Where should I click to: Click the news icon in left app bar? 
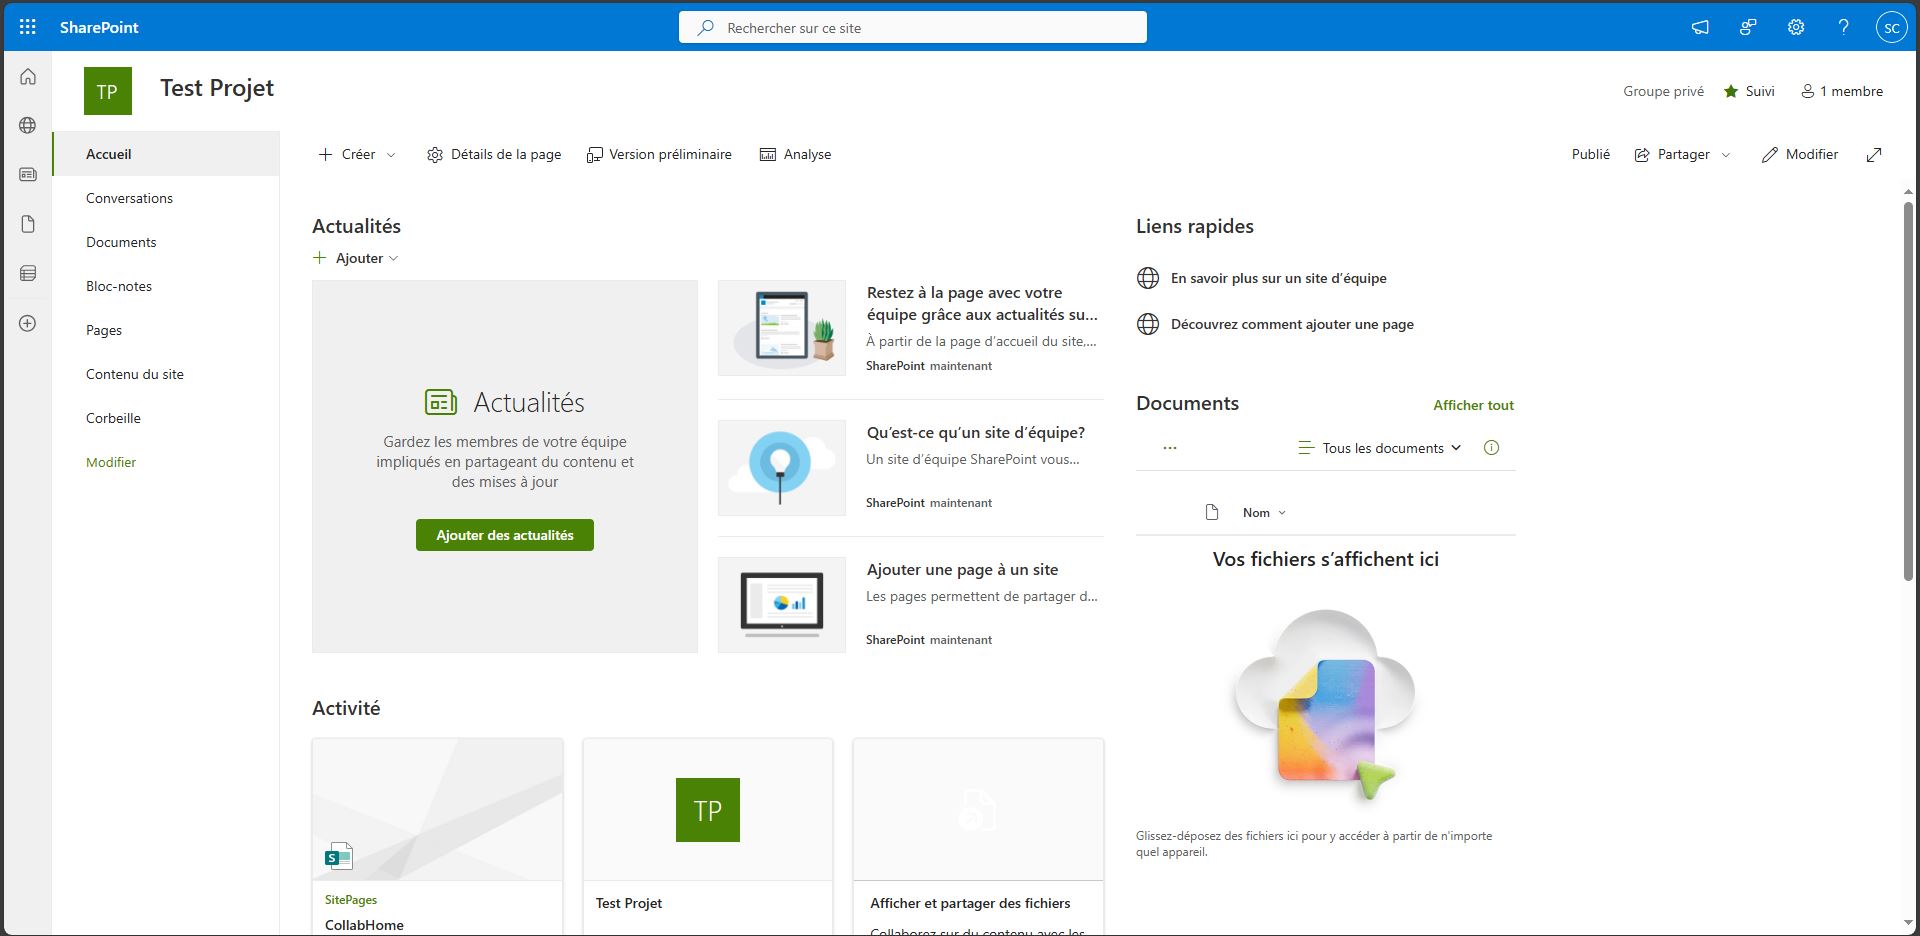[28, 175]
